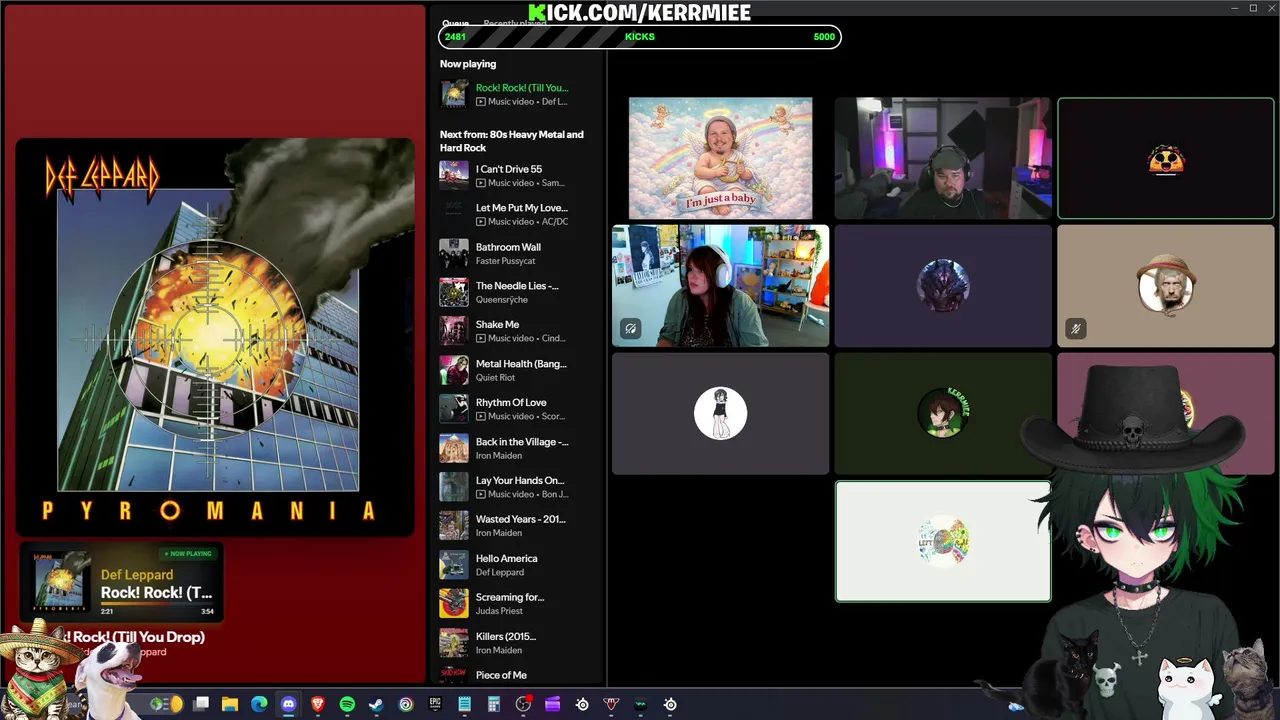The width and height of the screenshot is (1280, 720).
Task: Click music video icon under Let Me Put My Love
Action: (x=481, y=222)
